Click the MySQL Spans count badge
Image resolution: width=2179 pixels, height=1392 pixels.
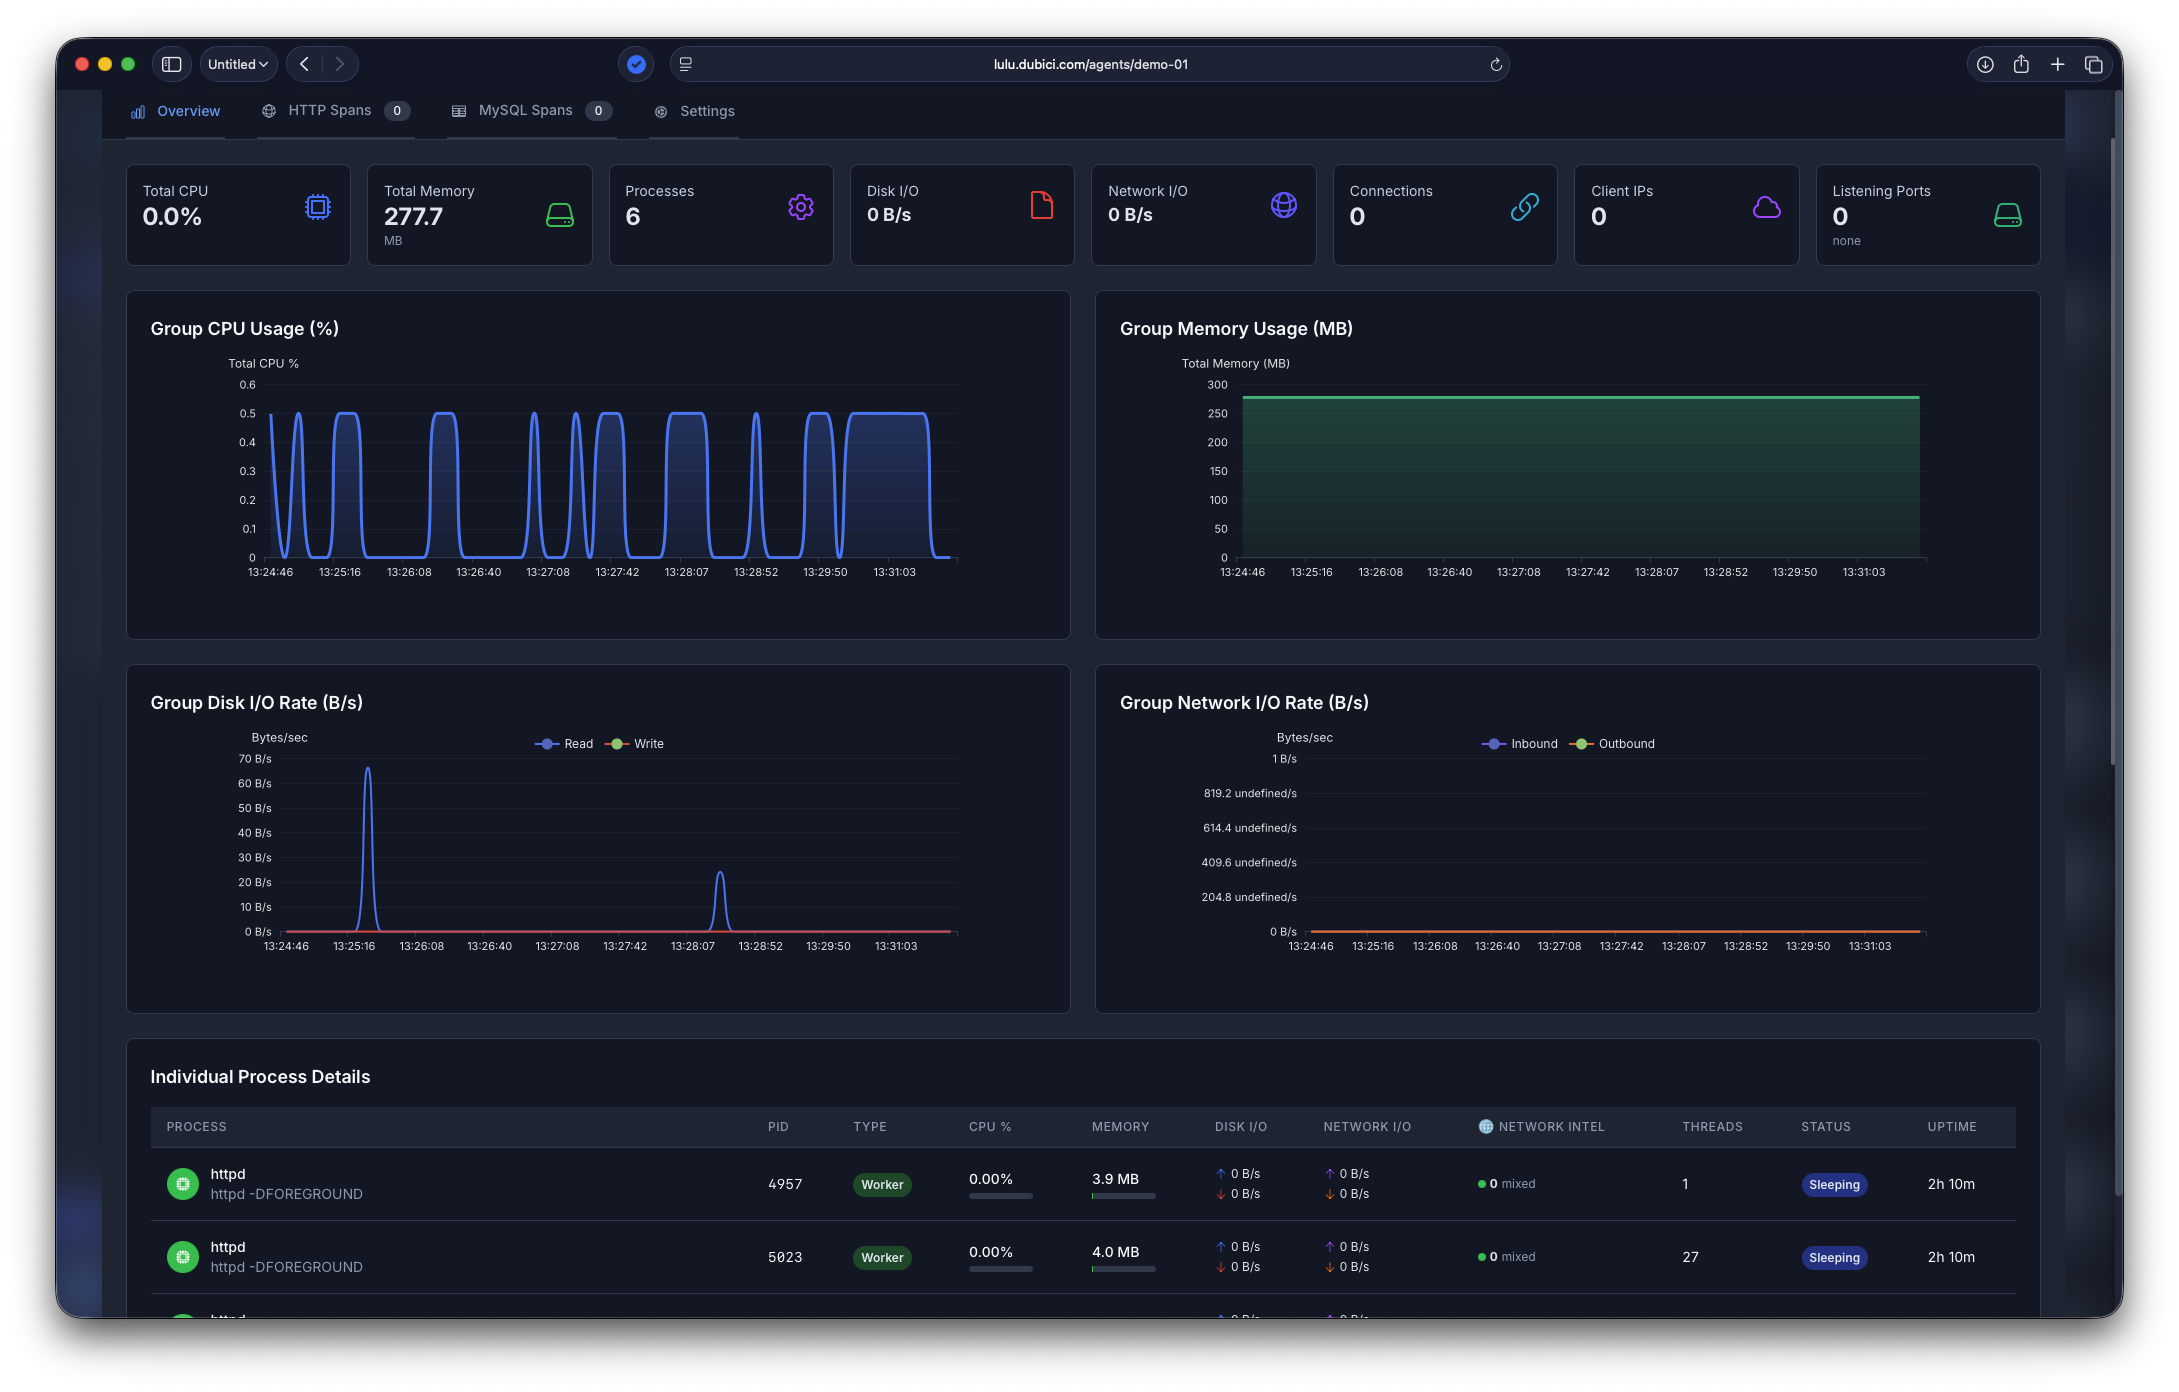(x=600, y=111)
